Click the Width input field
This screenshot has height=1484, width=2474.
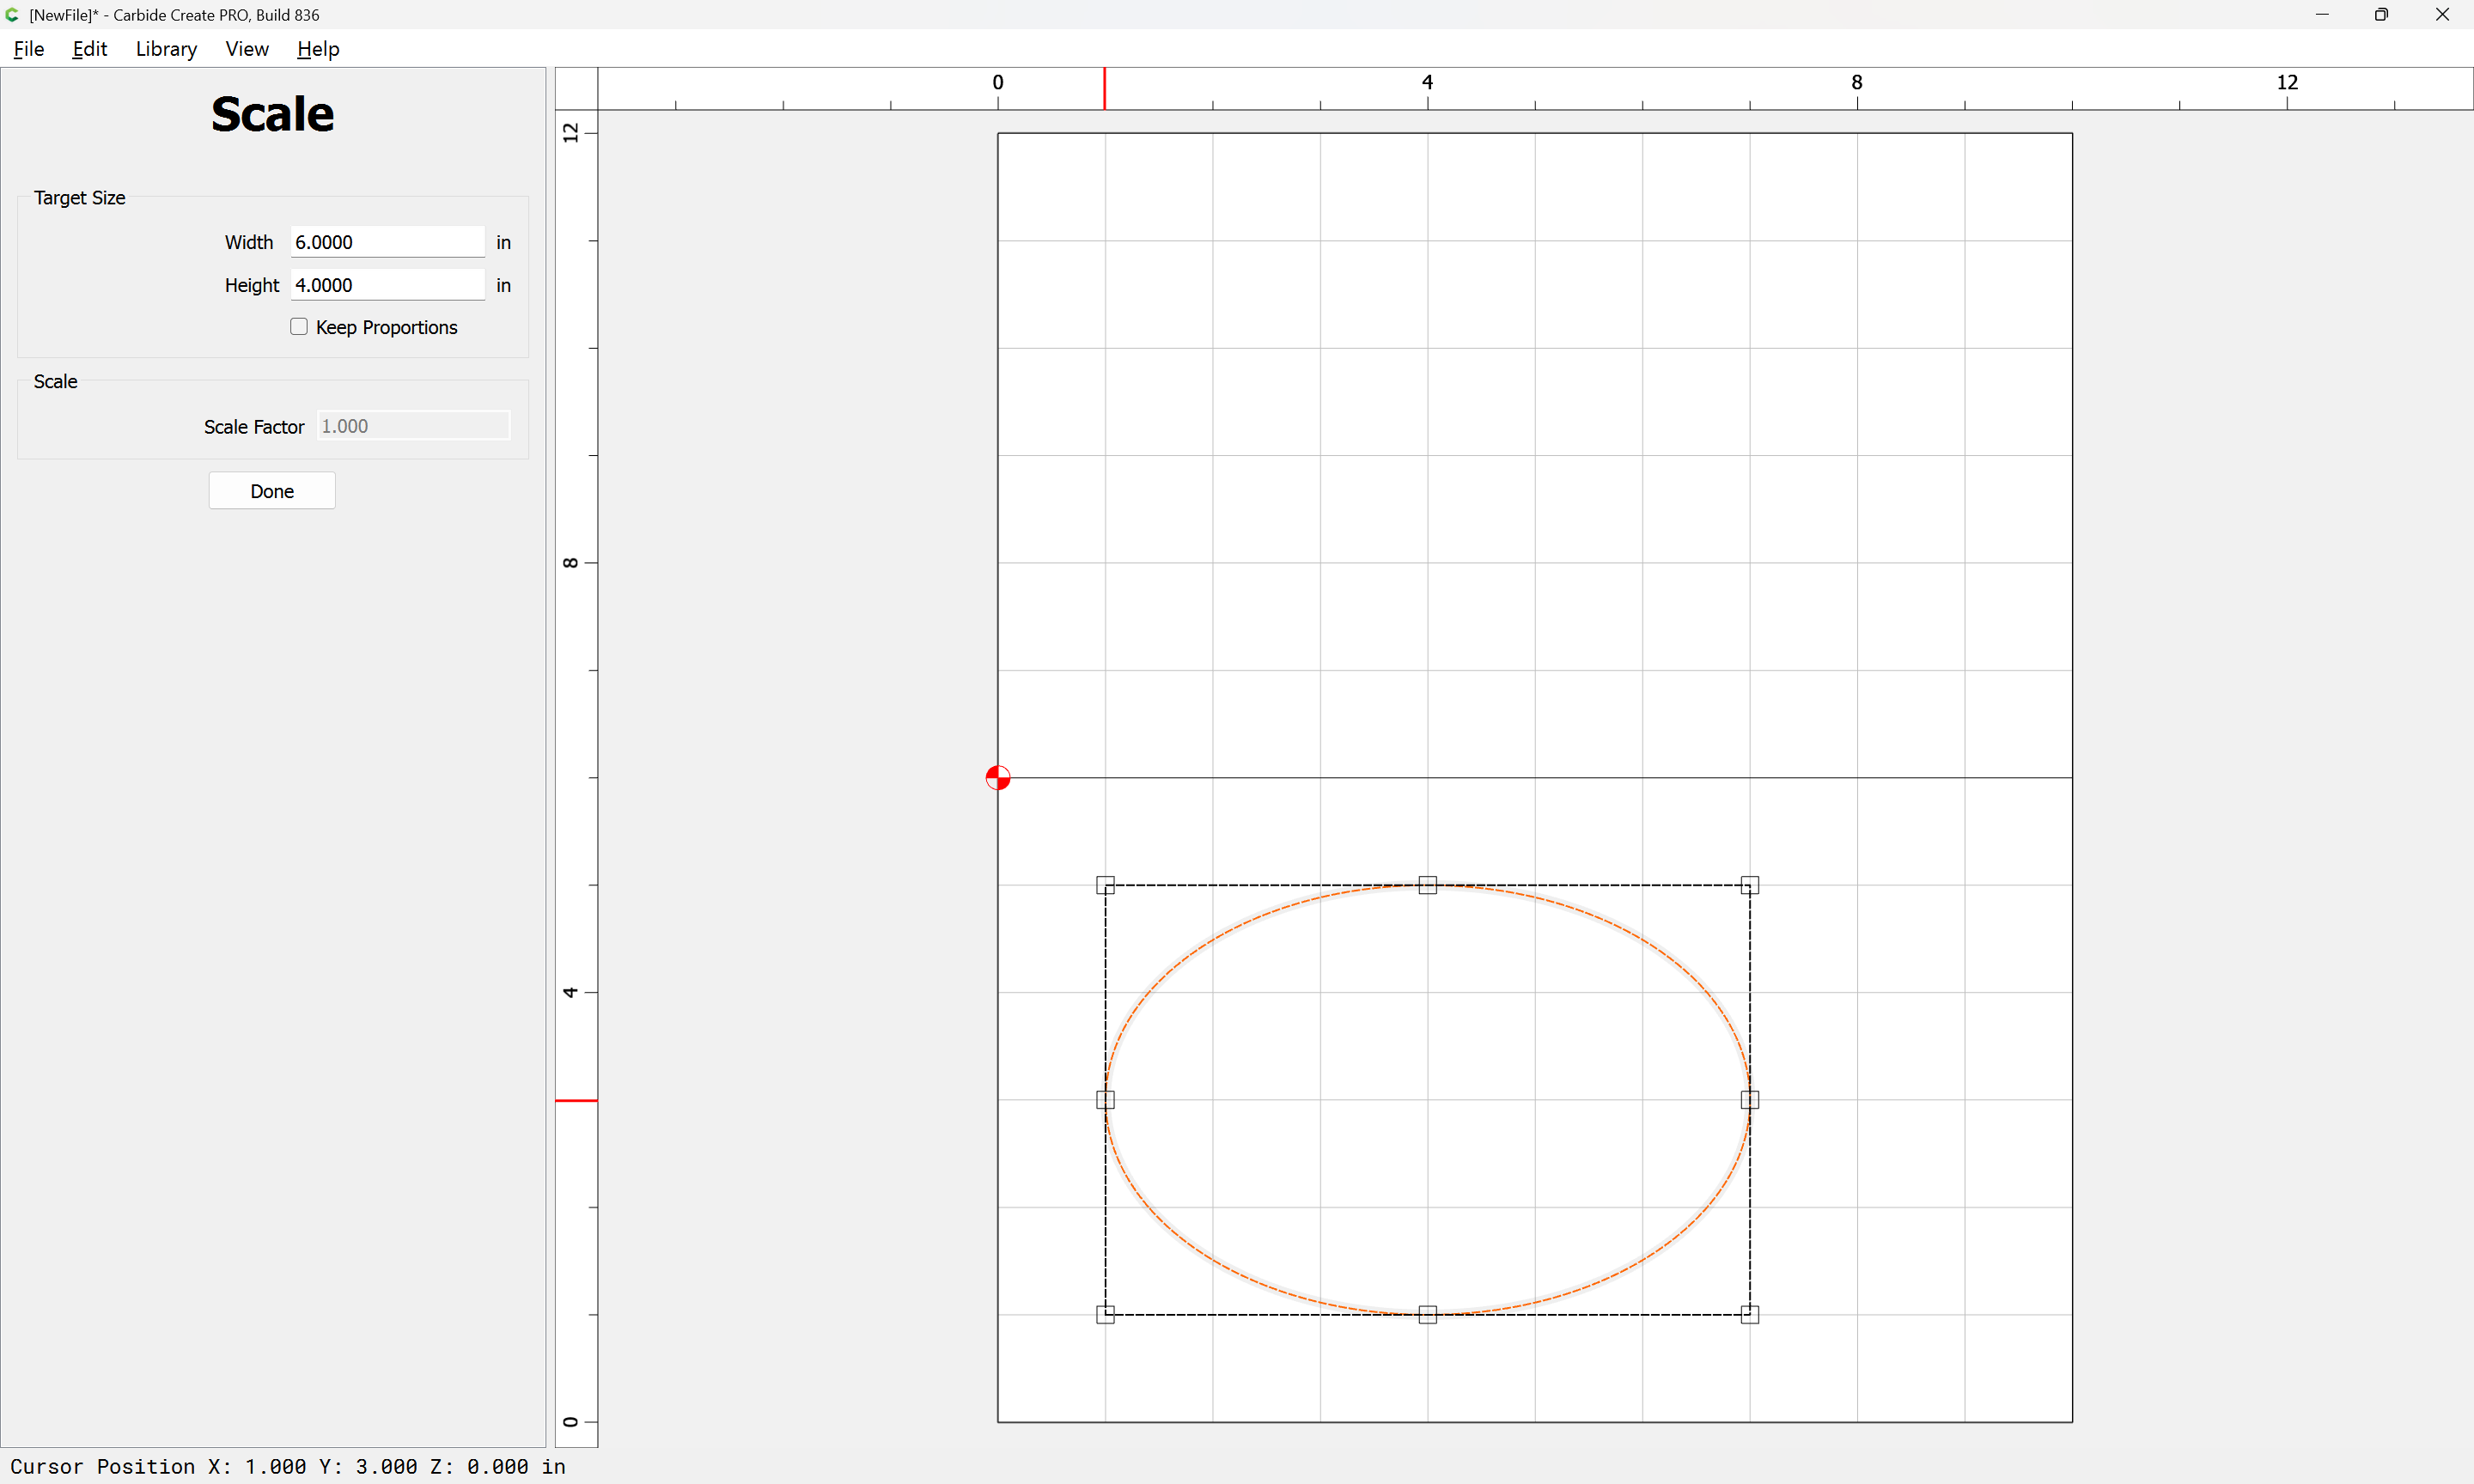(x=387, y=242)
